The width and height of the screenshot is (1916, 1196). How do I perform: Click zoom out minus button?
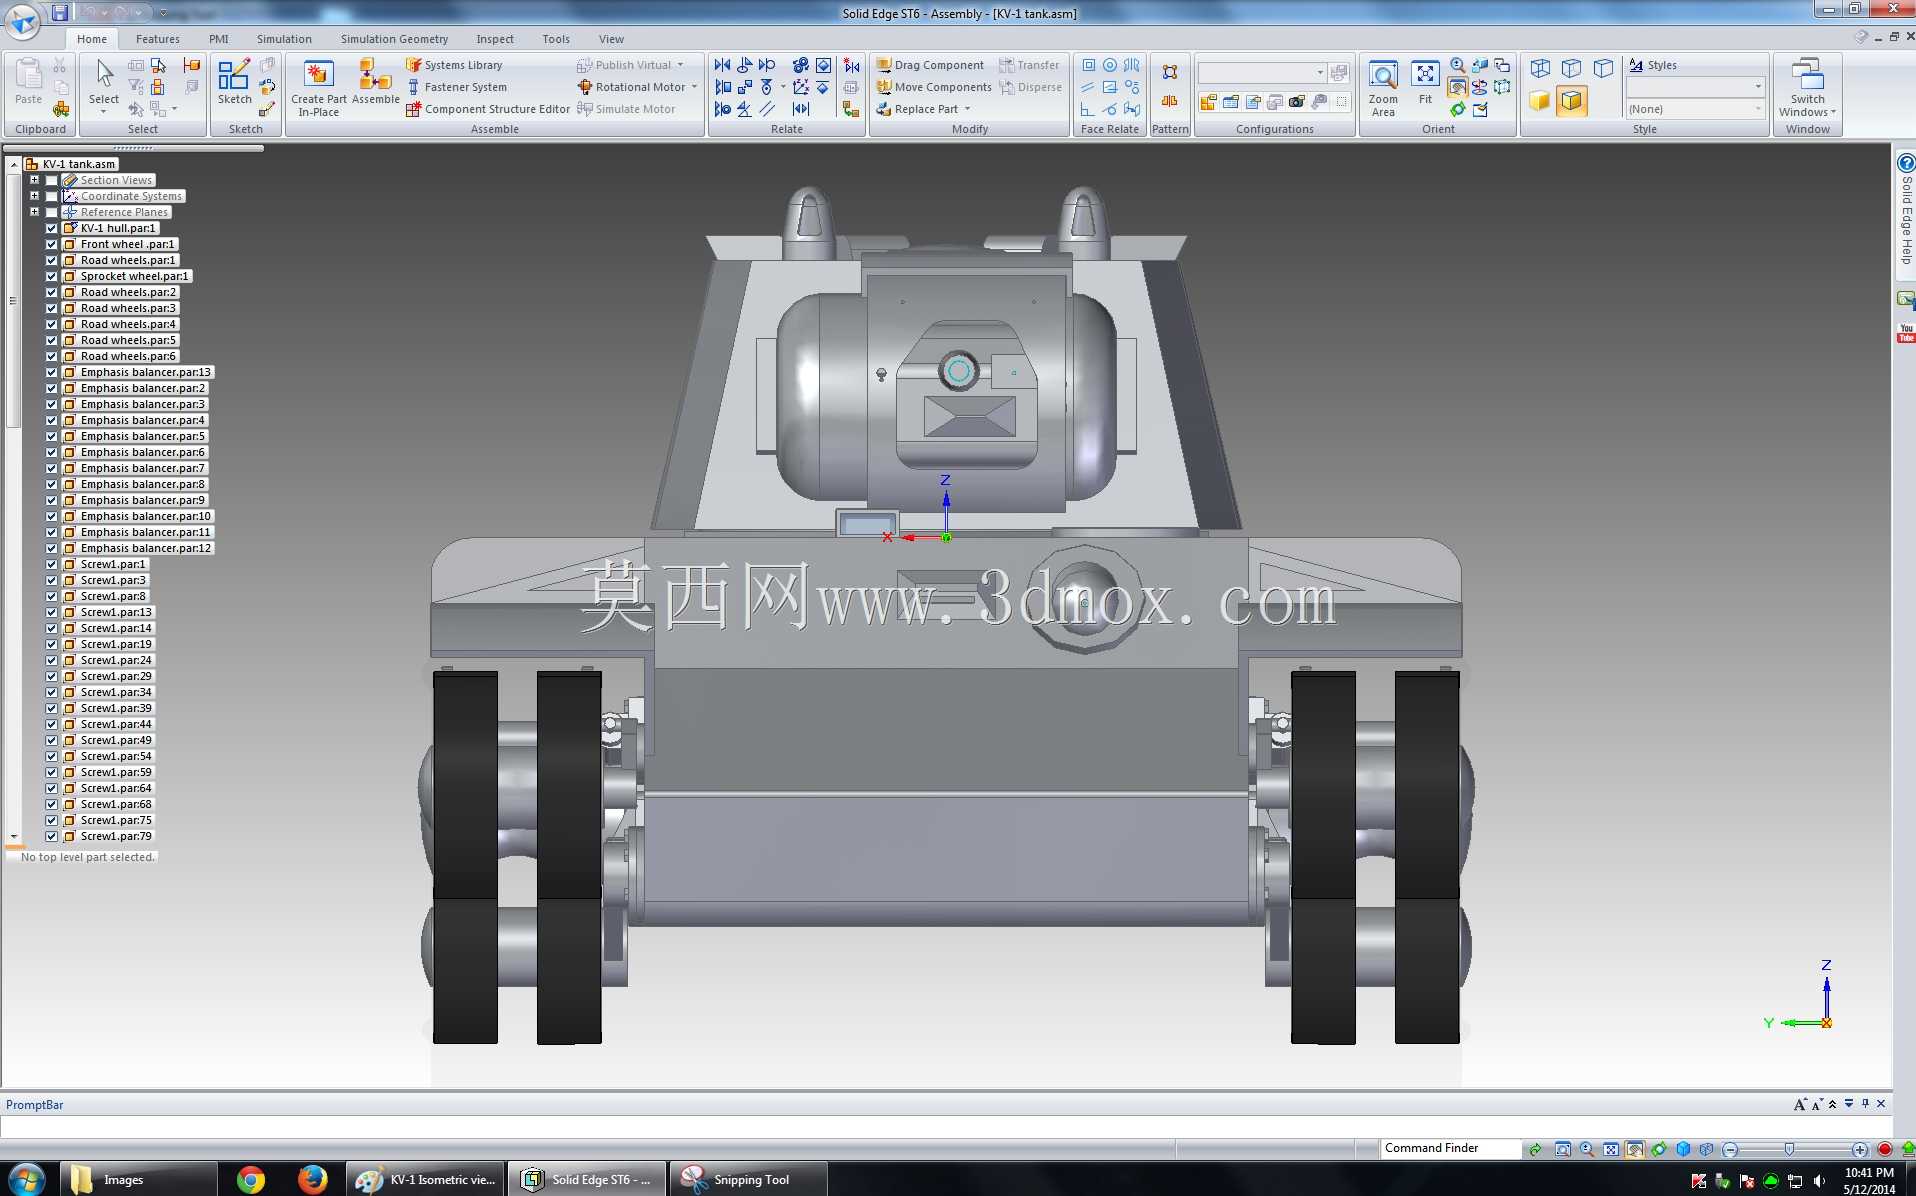pos(1730,1149)
